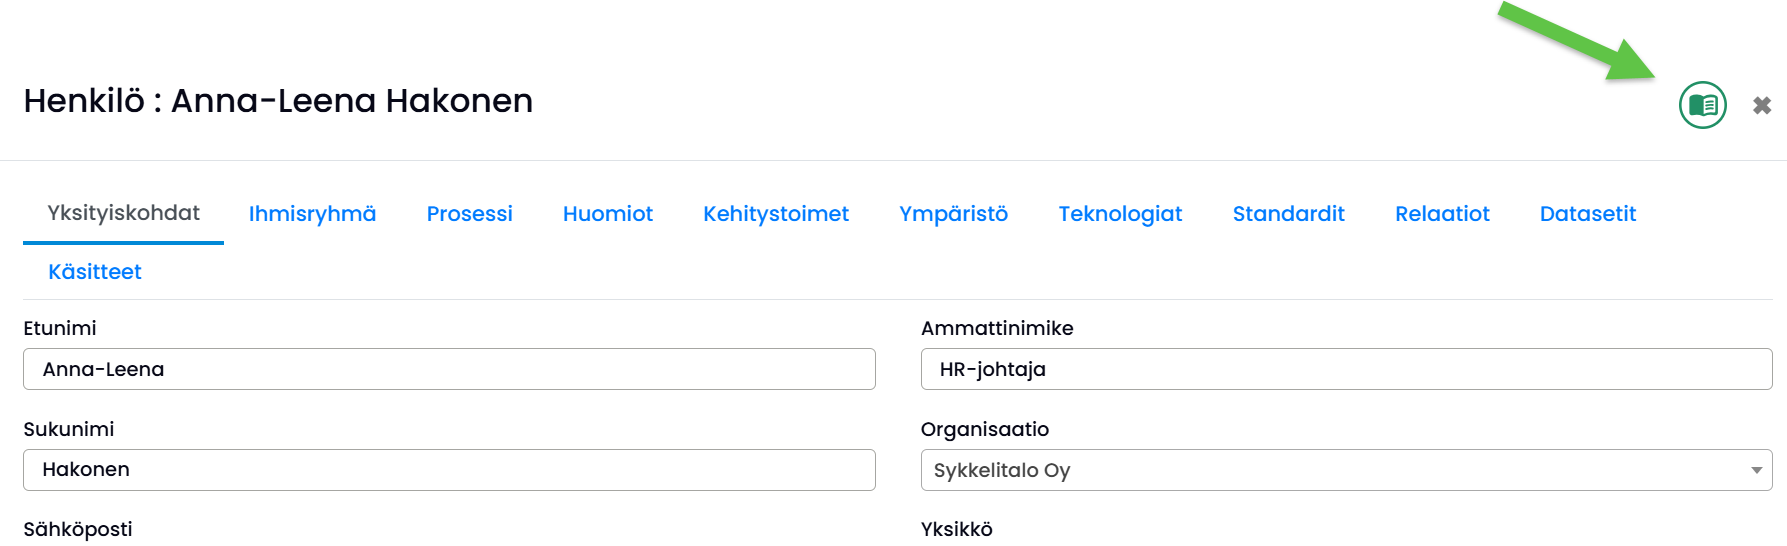Click the Sähköposti field label
This screenshot has width=1787, height=546.
(78, 529)
